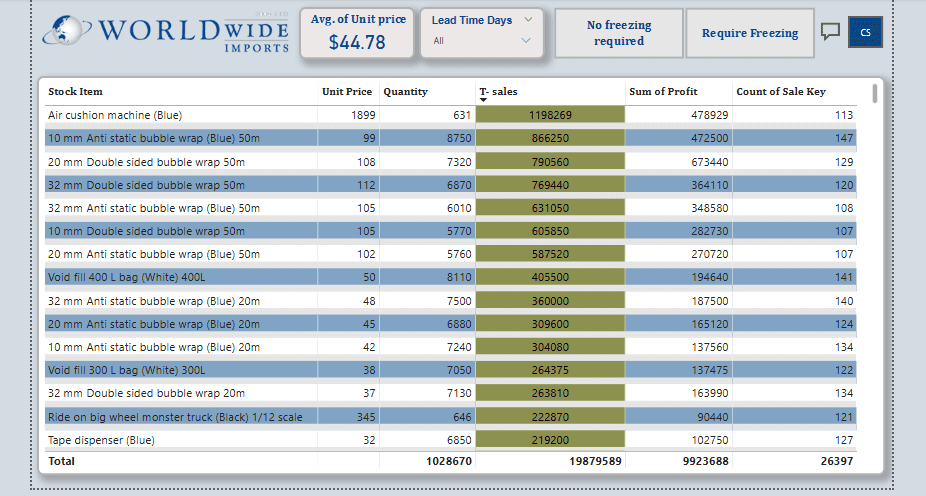Sort by Stock Item column header
926x496 pixels.
[75, 92]
